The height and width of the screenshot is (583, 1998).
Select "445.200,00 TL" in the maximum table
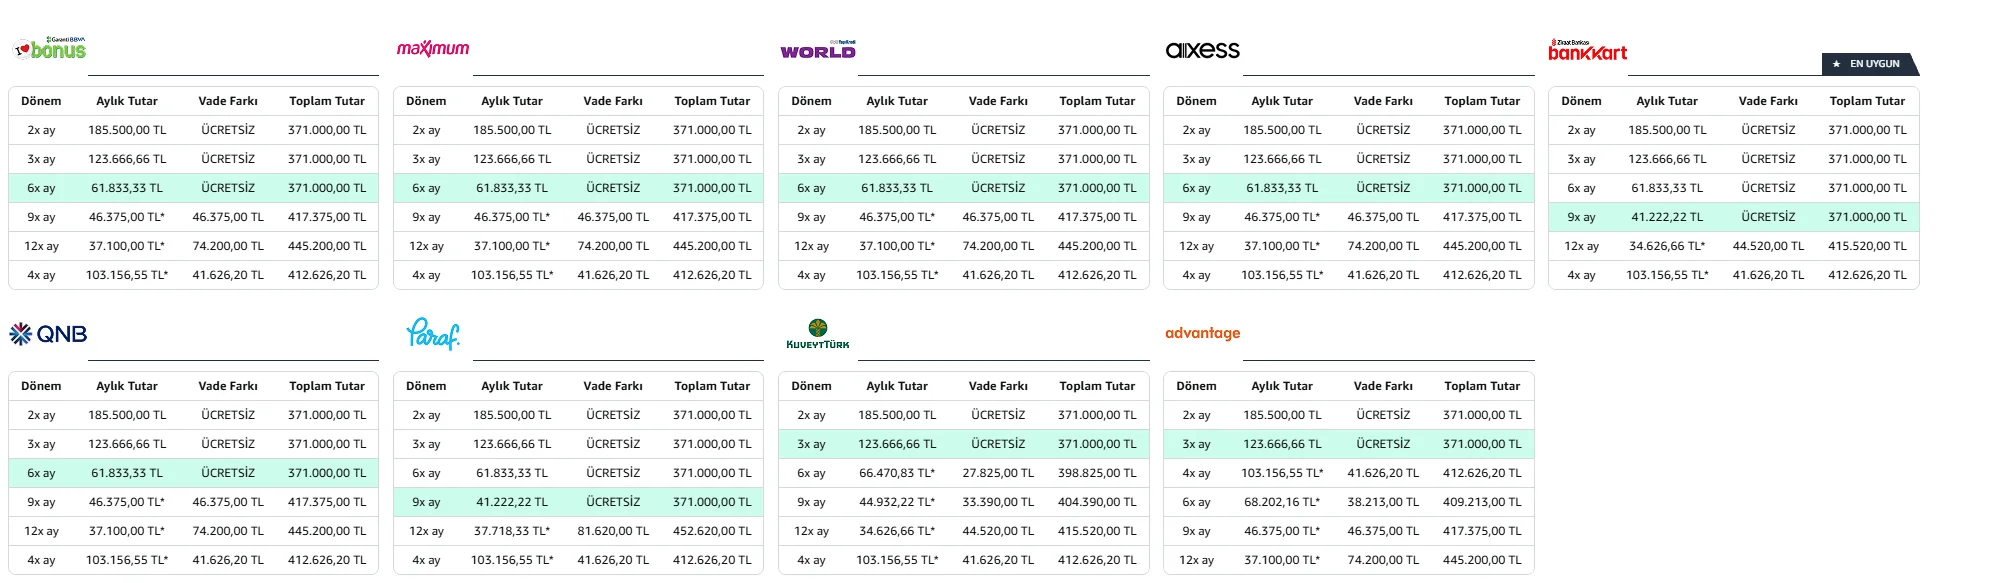[712, 246]
